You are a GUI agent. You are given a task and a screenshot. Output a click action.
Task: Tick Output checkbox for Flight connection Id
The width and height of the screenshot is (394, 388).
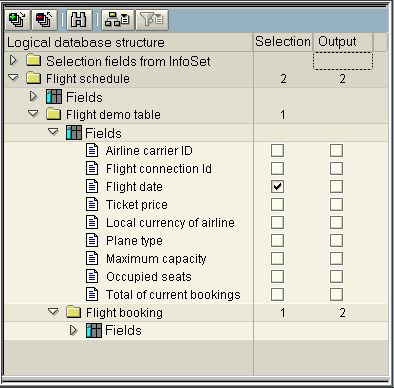[x=336, y=168]
